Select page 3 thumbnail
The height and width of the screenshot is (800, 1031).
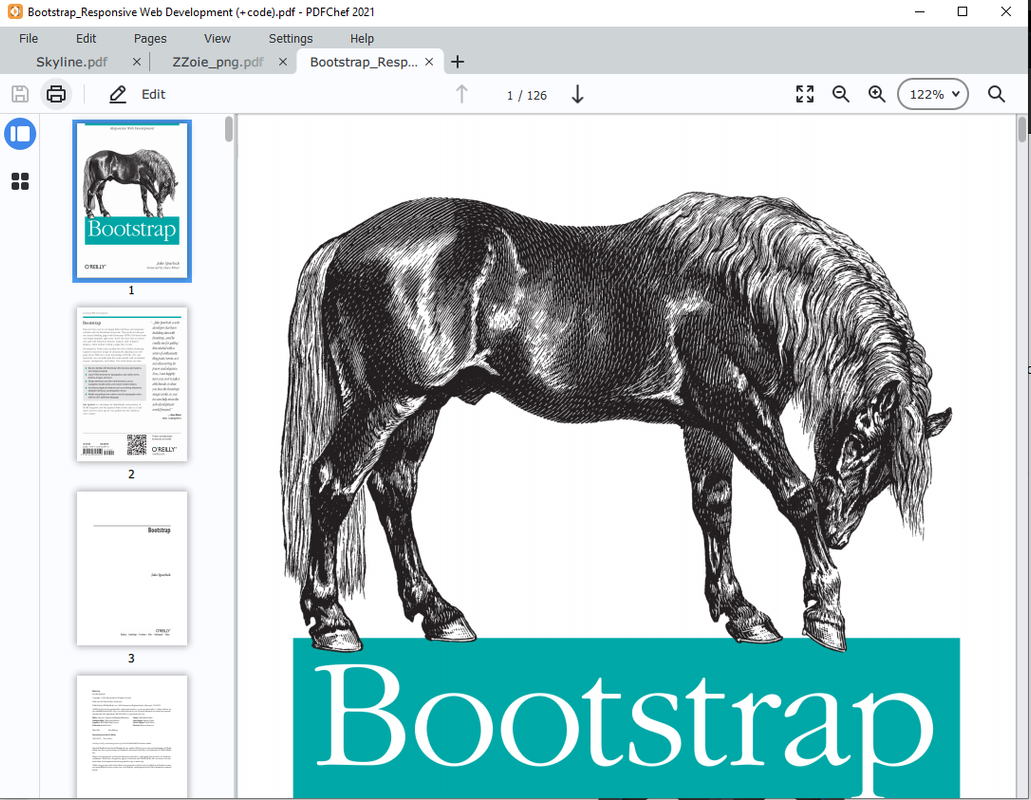click(132, 568)
